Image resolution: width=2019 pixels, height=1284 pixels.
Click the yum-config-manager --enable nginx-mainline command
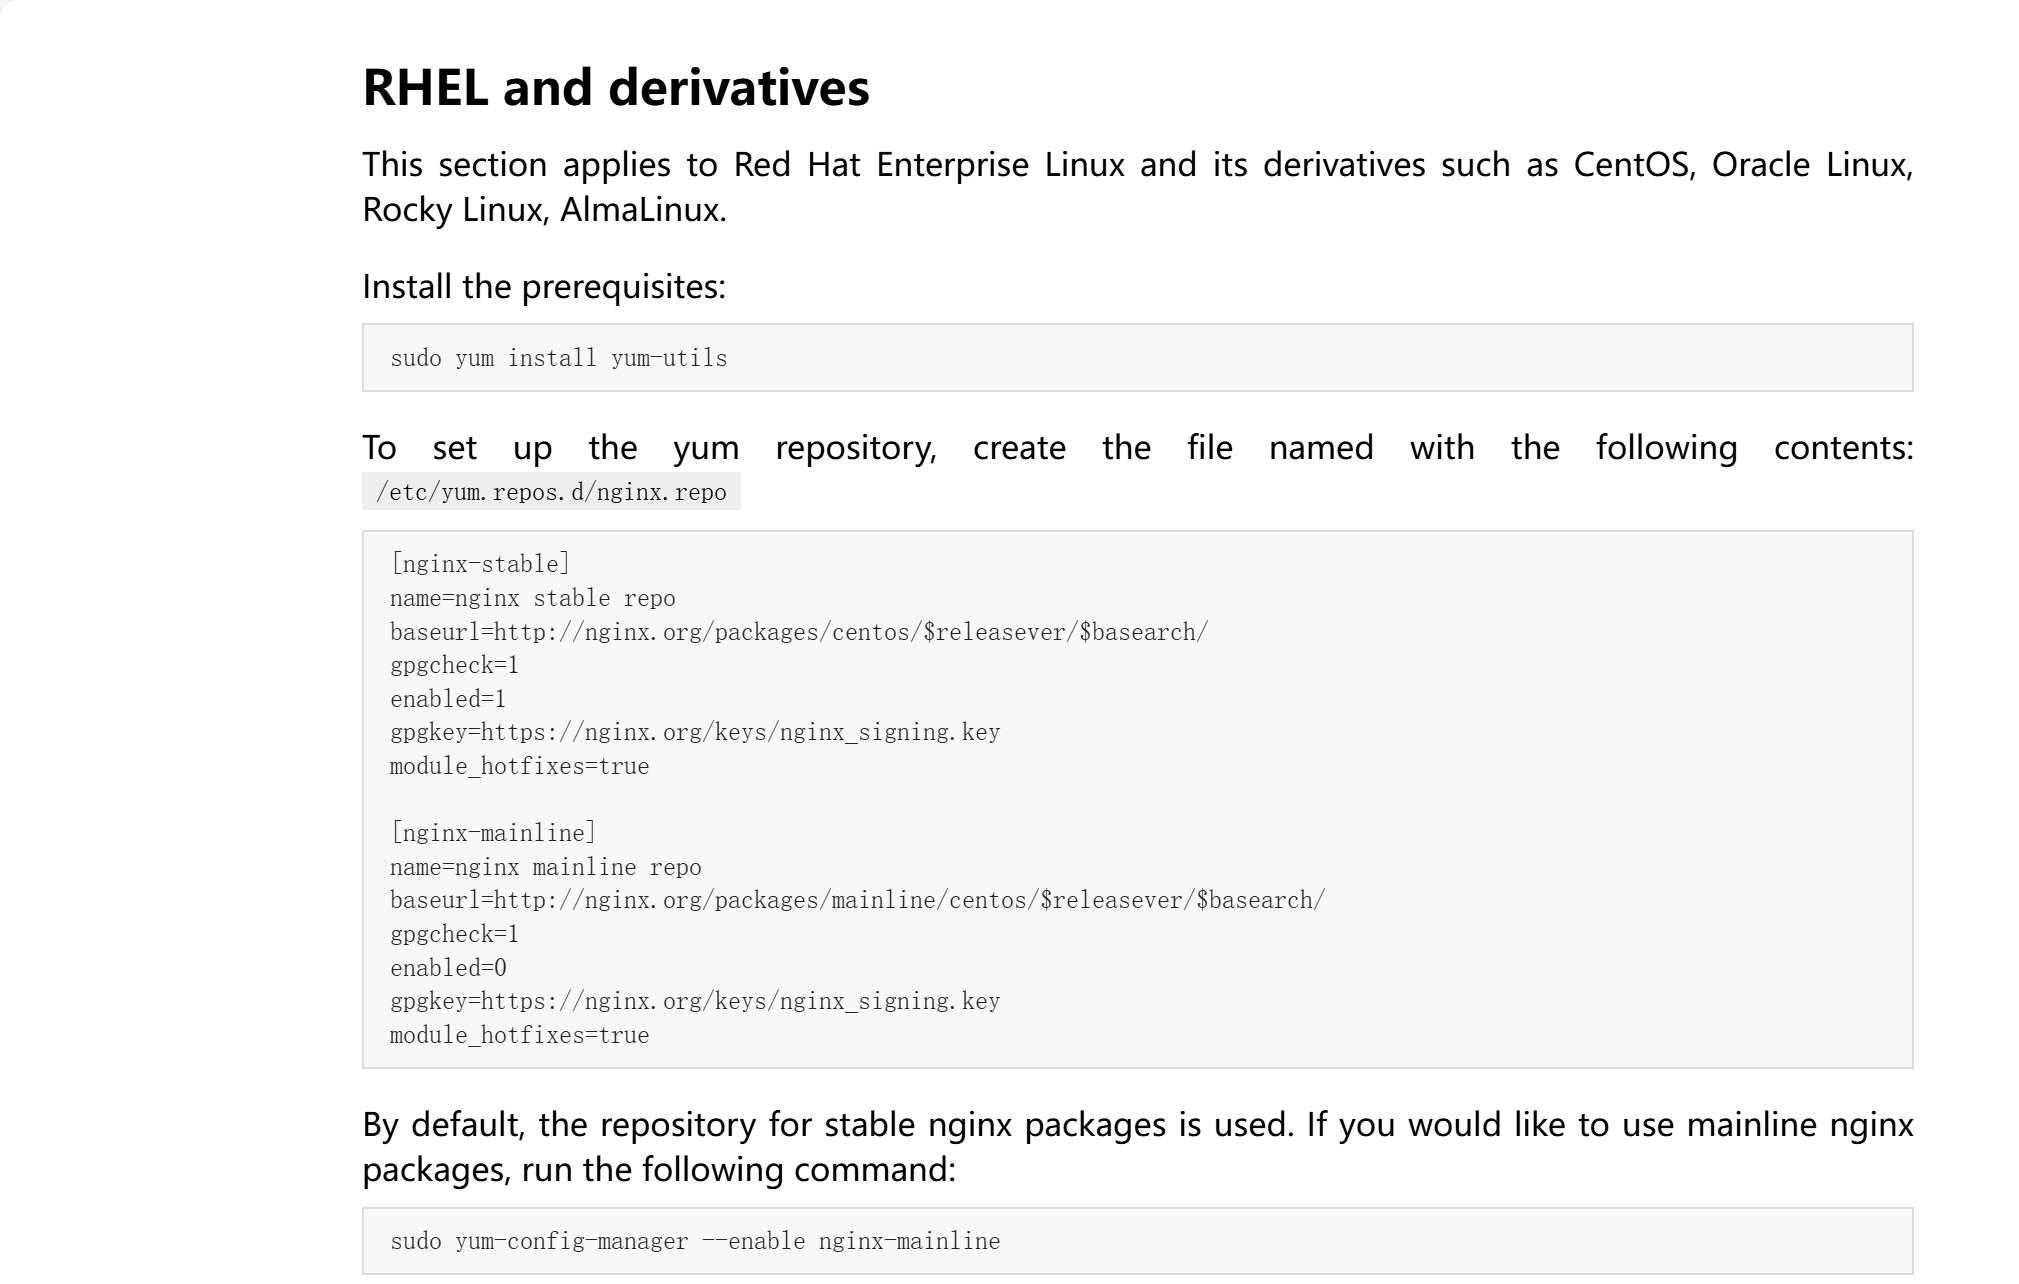coord(694,1241)
